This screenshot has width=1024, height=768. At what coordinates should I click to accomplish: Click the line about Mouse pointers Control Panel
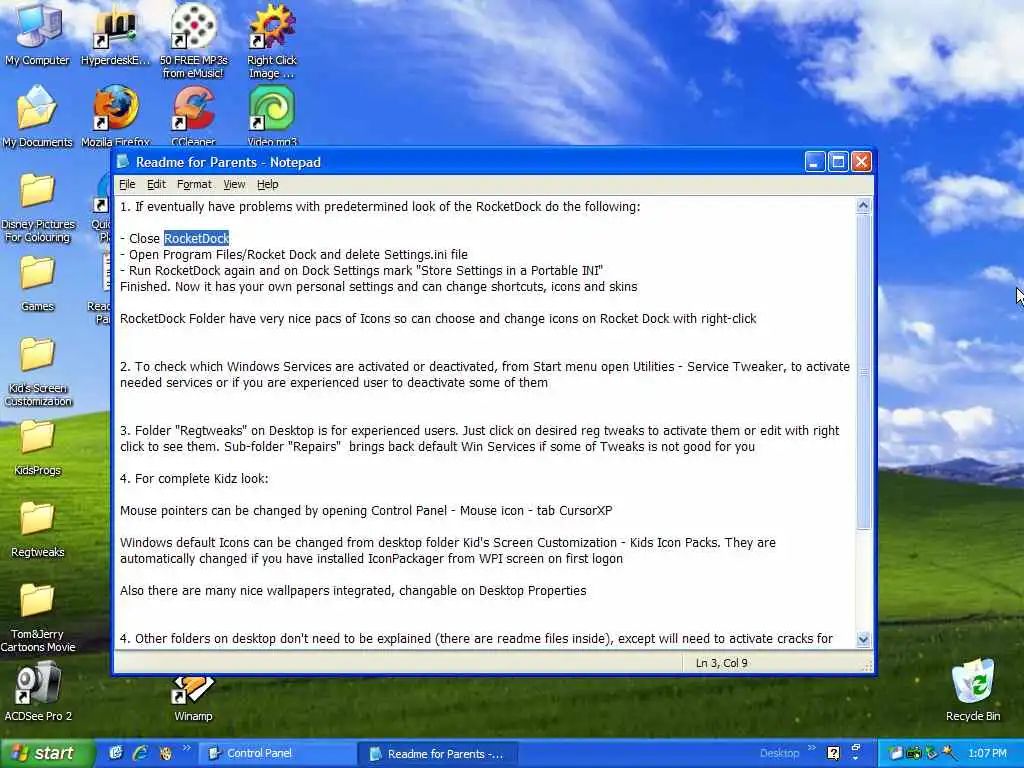(366, 511)
